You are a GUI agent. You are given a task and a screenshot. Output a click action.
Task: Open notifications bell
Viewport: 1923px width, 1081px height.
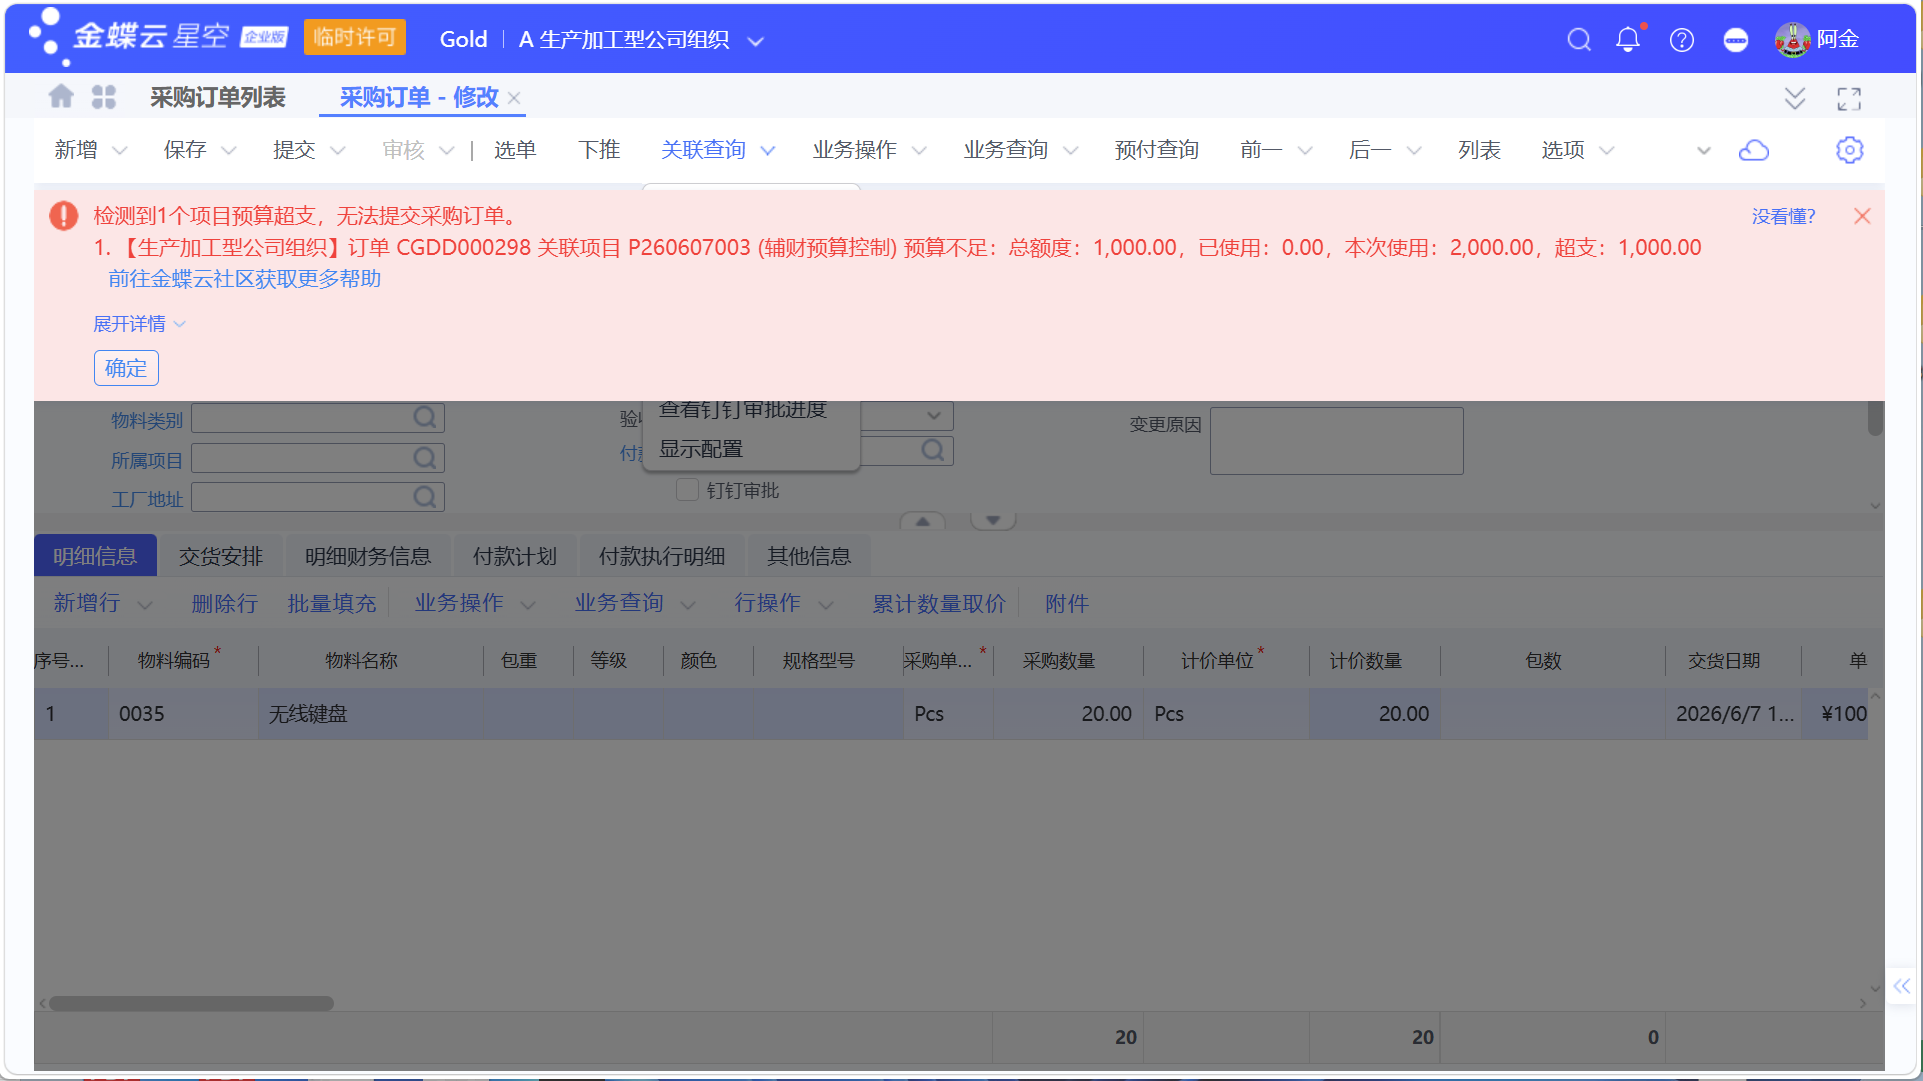pyautogui.click(x=1629, y=39)
